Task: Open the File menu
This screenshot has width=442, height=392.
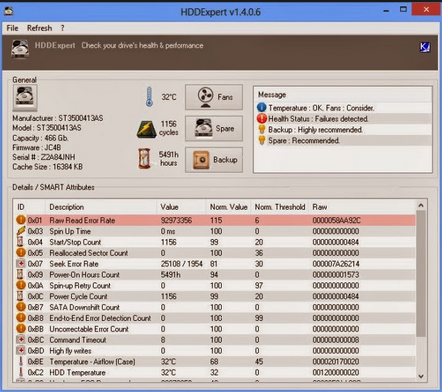Action: pyautogui.click(x=12, y=28)
